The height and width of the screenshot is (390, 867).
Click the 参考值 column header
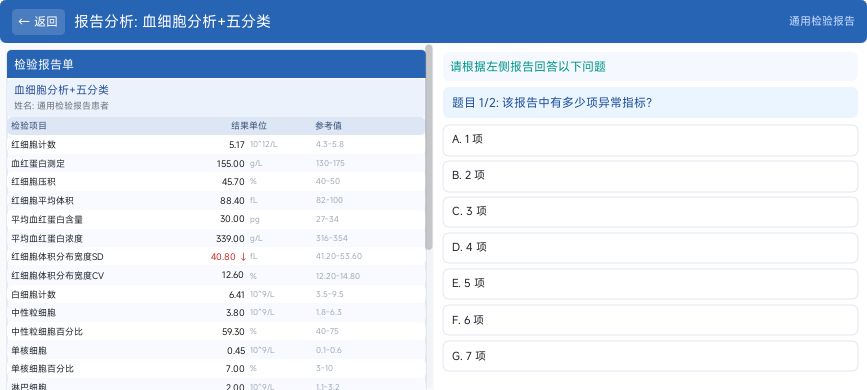(x=328, y=126)
